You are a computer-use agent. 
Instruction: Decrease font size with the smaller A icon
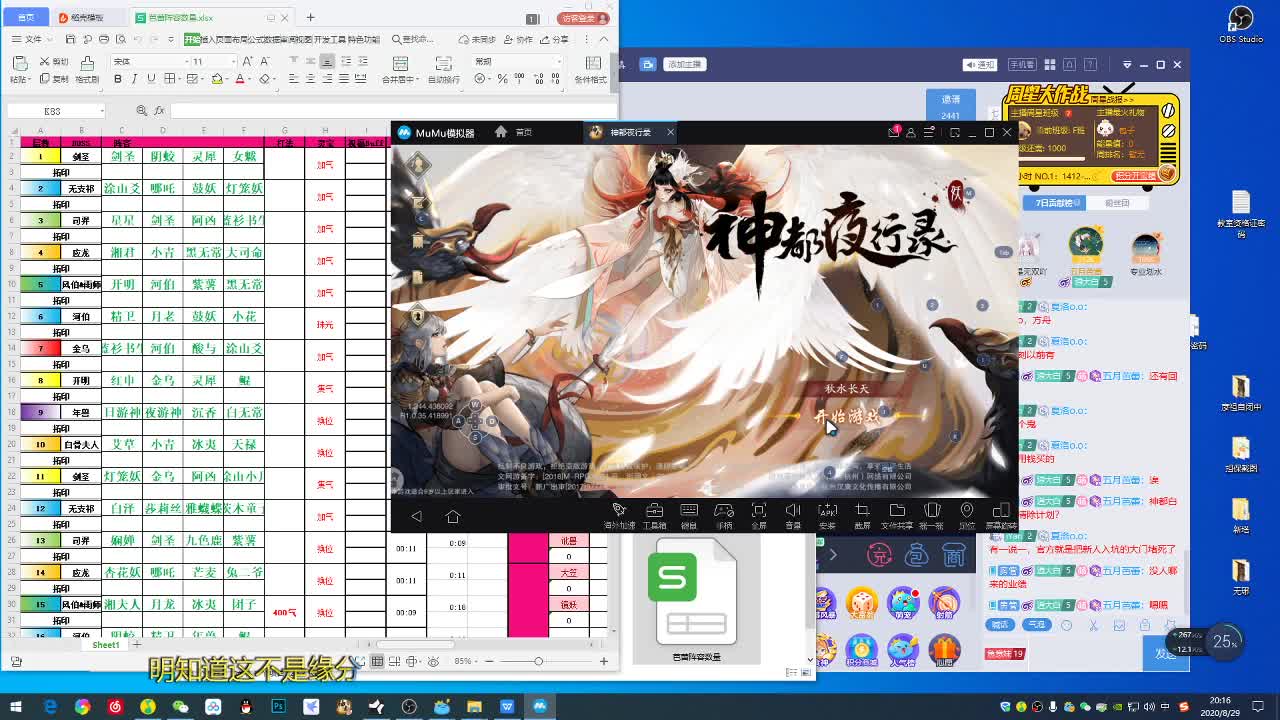pos(265,61)
